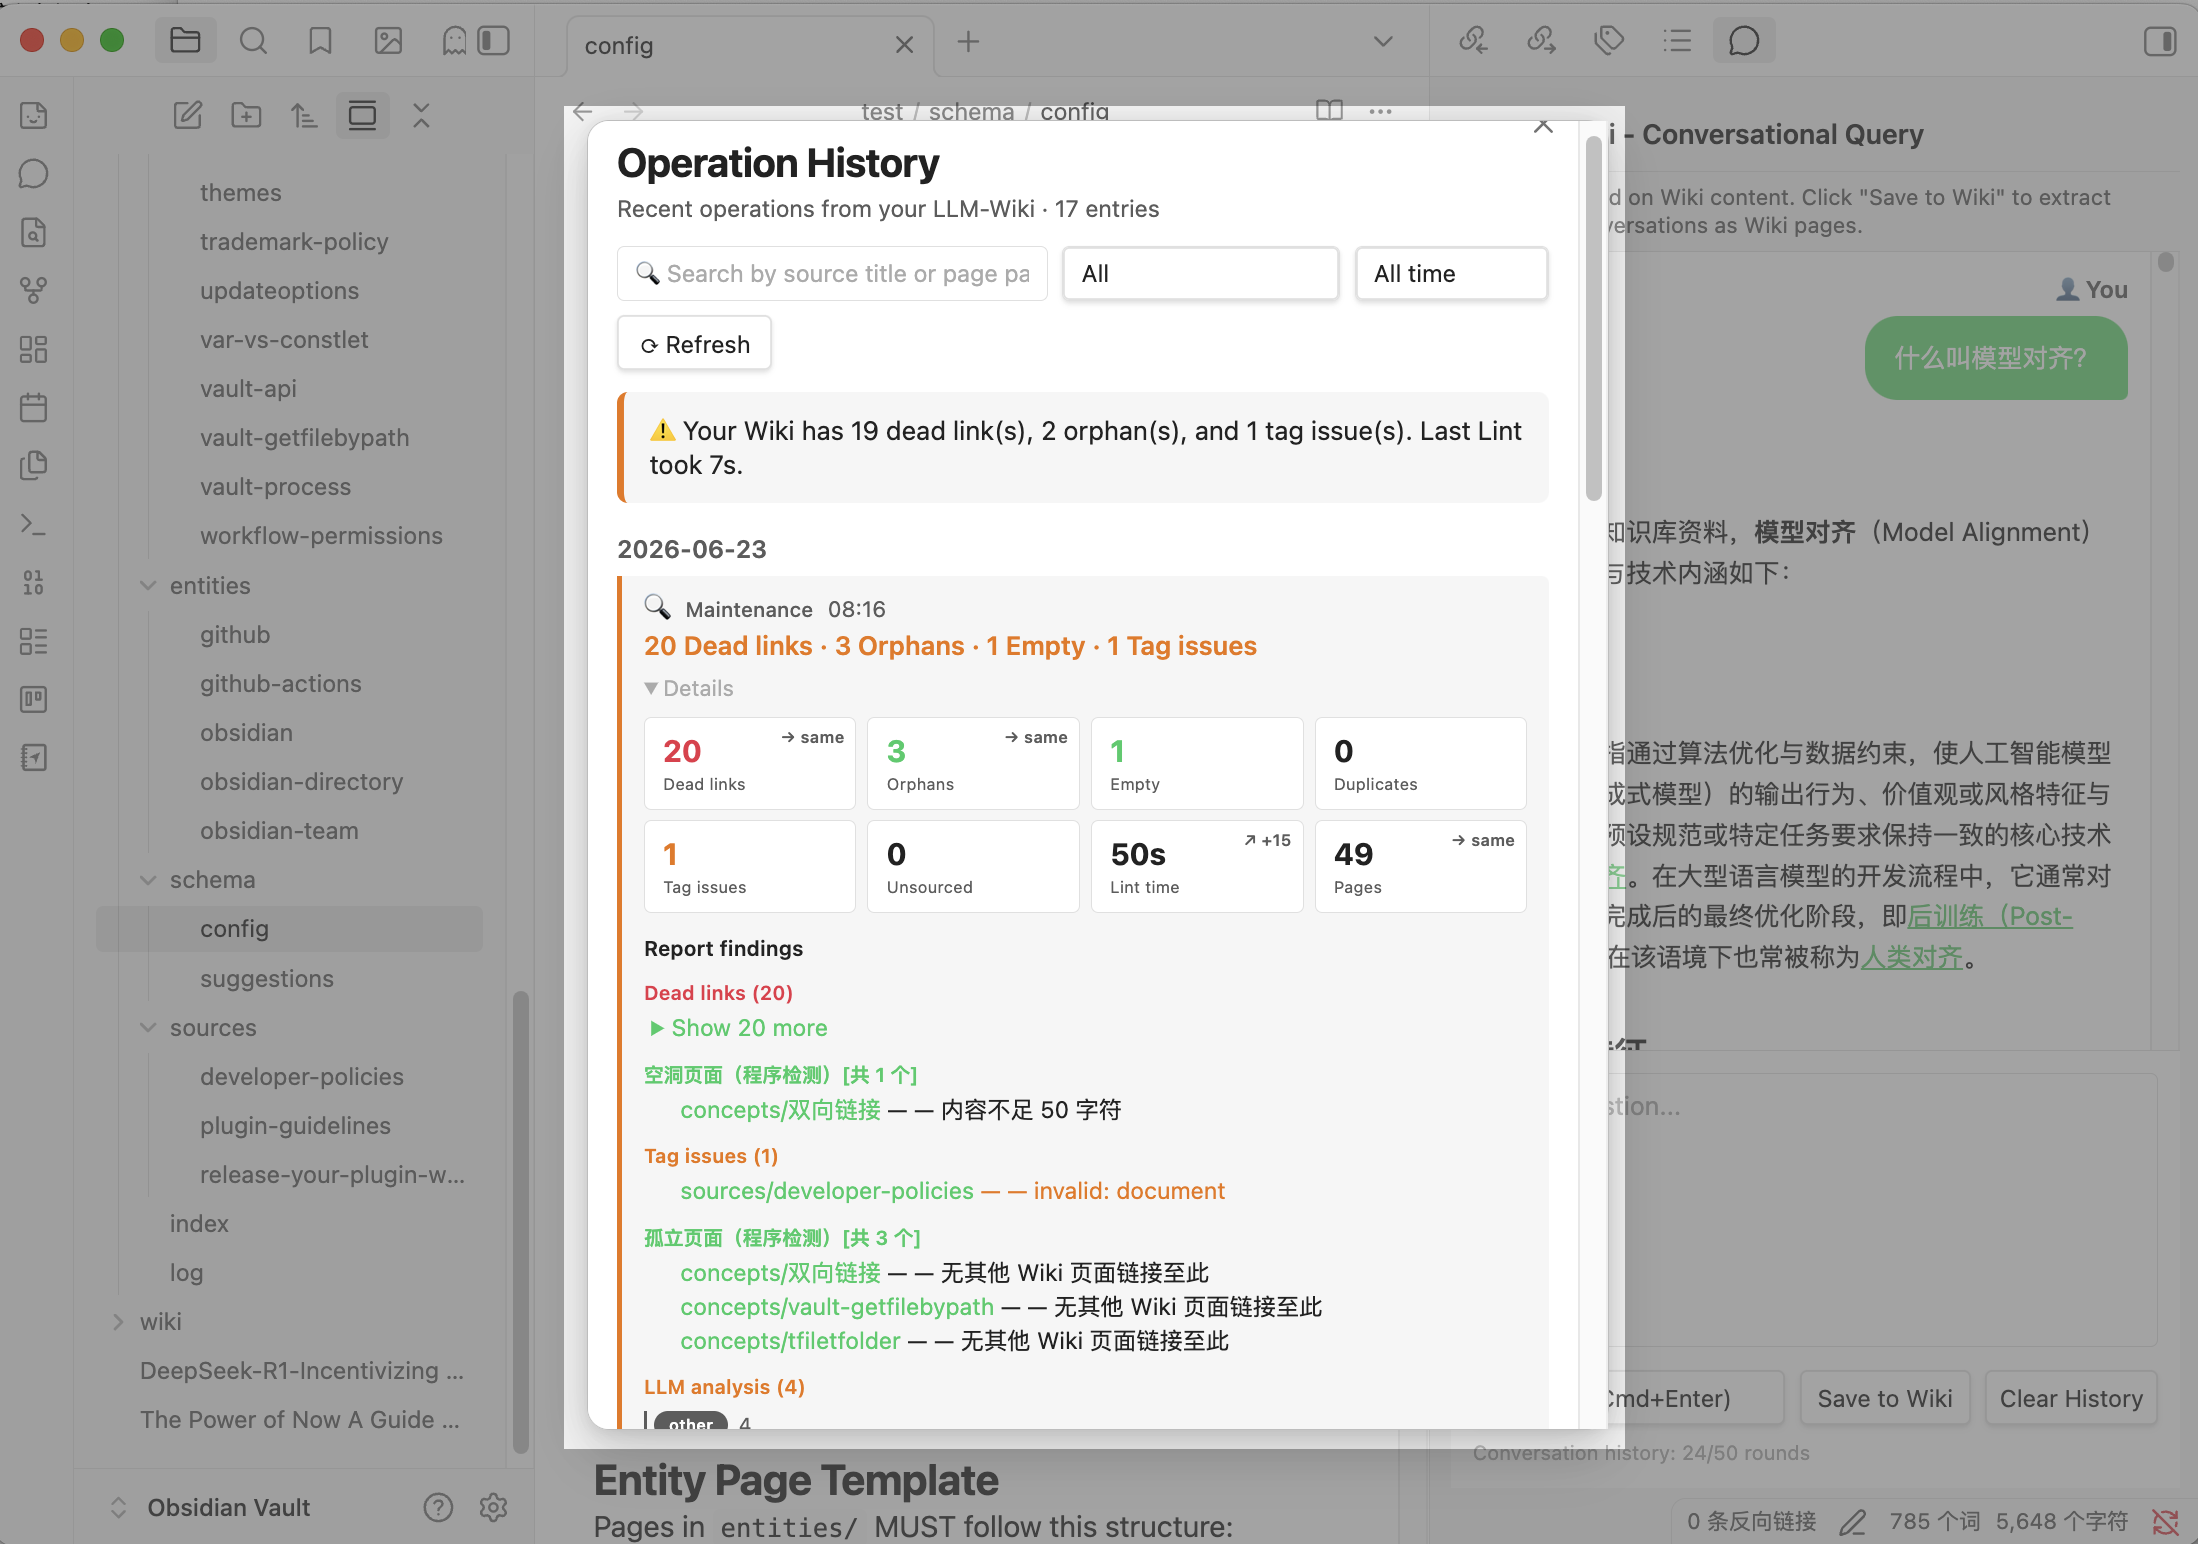The image size is (2198, 1544).
Task: Select the chat view icon in right panel
Action: pos(1744,41)
